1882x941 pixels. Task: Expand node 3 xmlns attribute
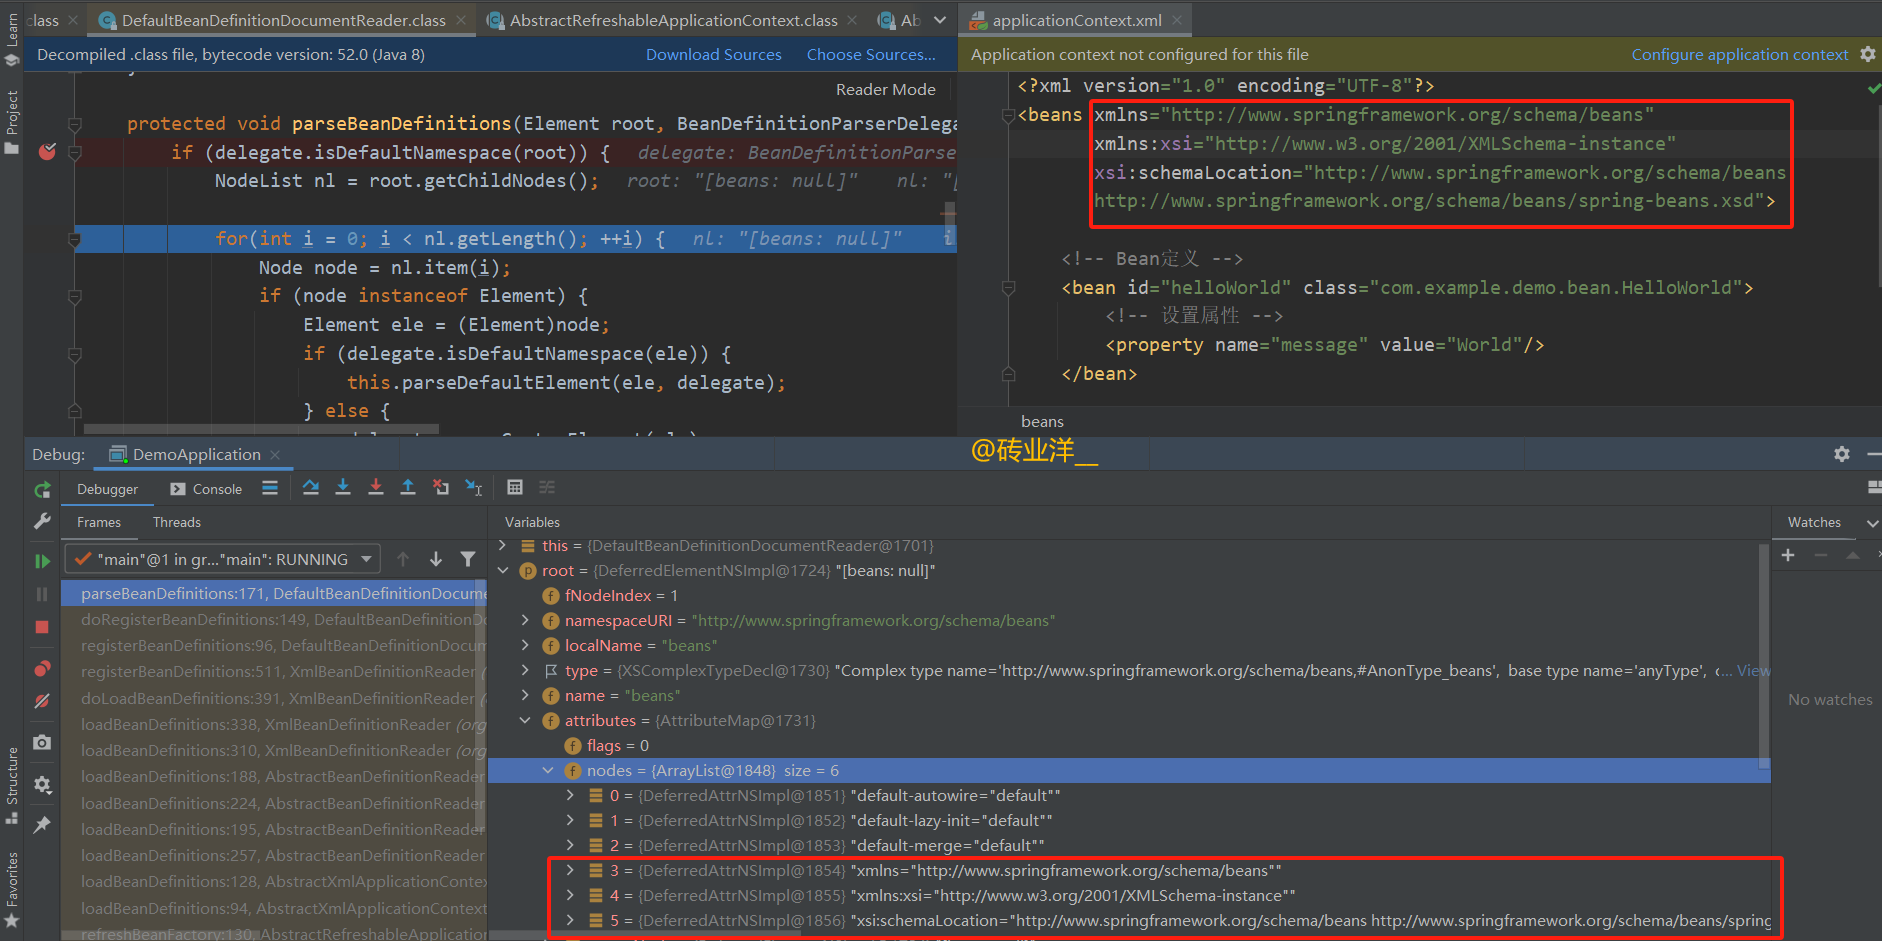(x=570, y=871)
